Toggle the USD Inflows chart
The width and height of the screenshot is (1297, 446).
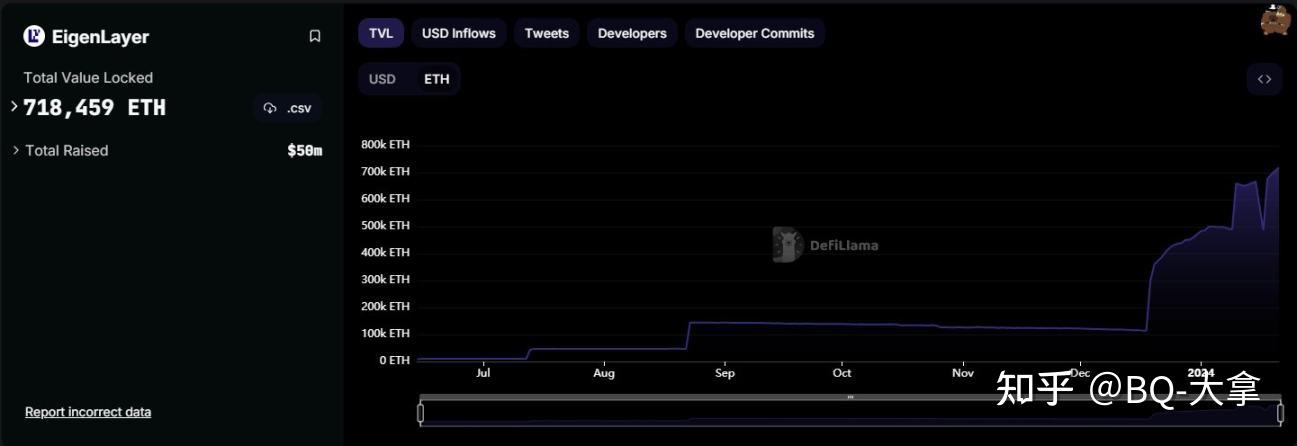tap(459, 33)
